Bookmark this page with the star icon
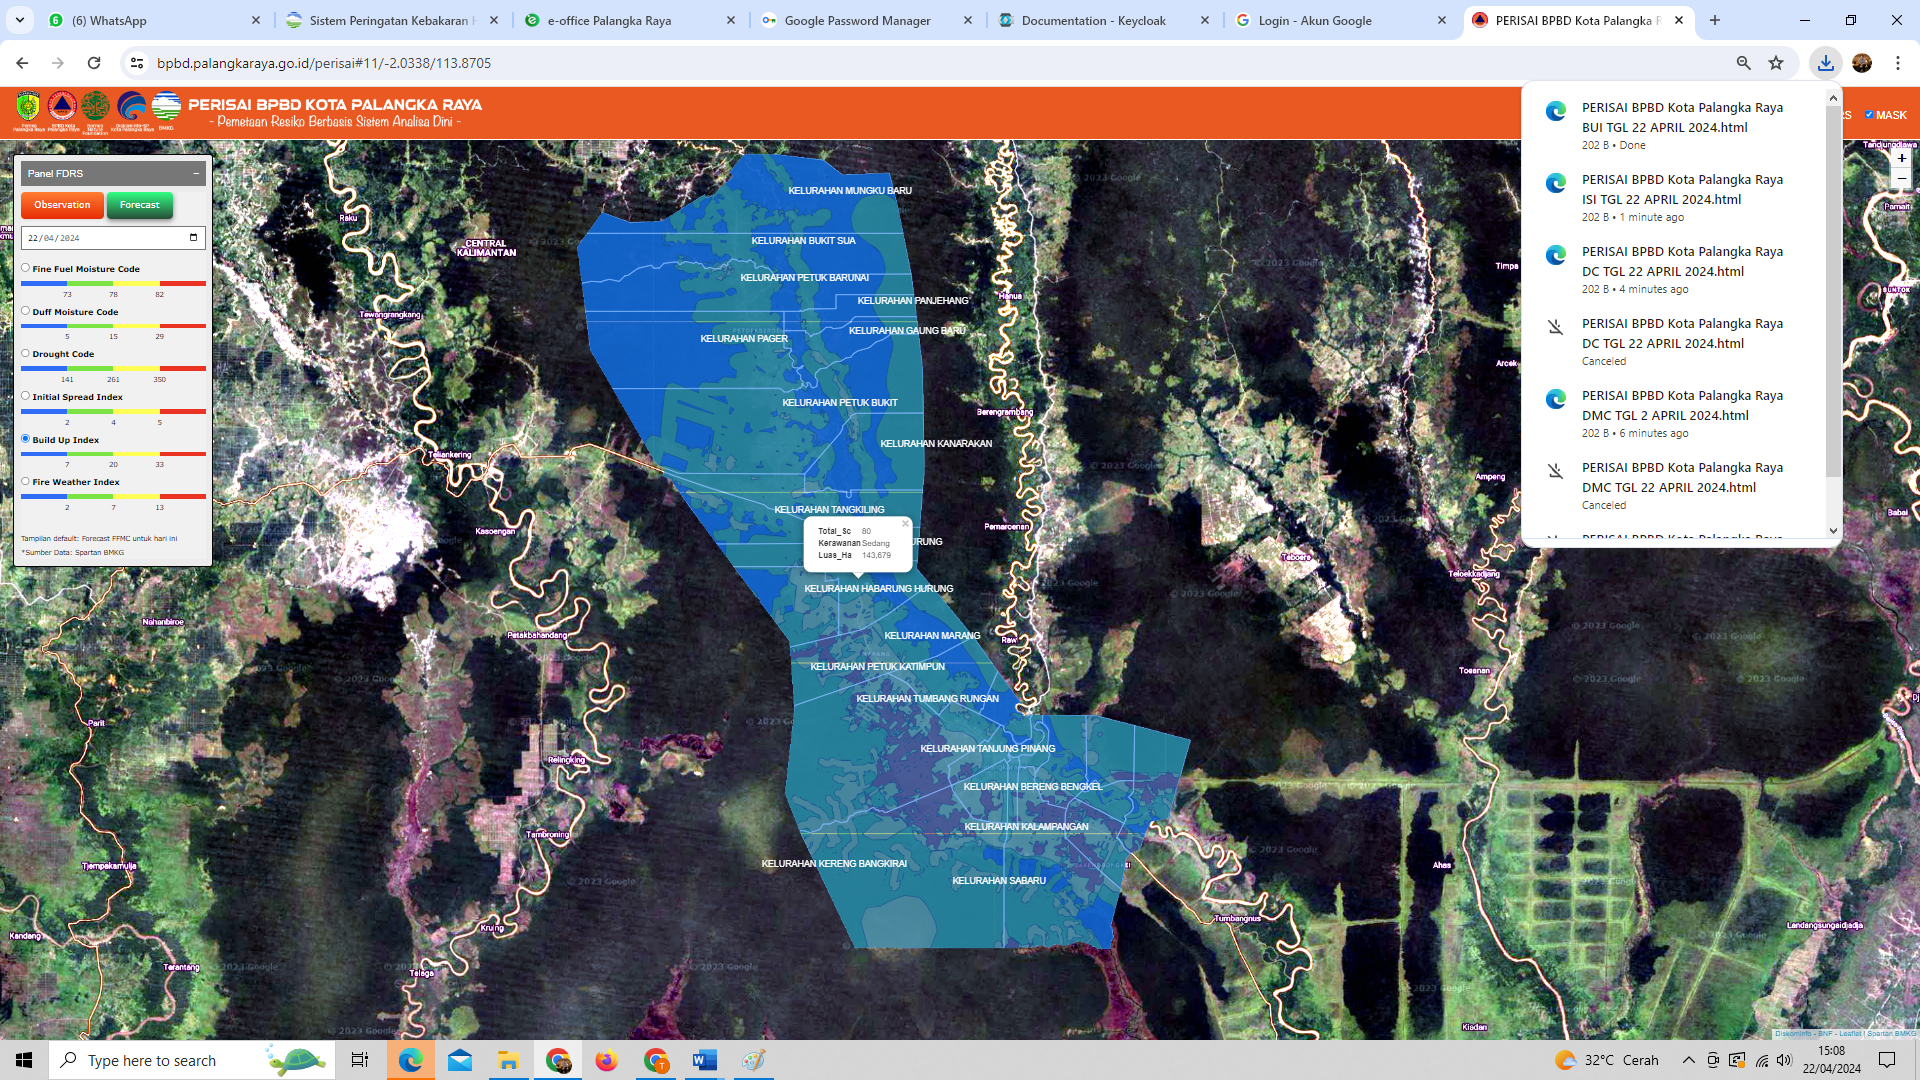Screen dimensions: 1920x1080 pyautogui.click(x=1776, y=63)
